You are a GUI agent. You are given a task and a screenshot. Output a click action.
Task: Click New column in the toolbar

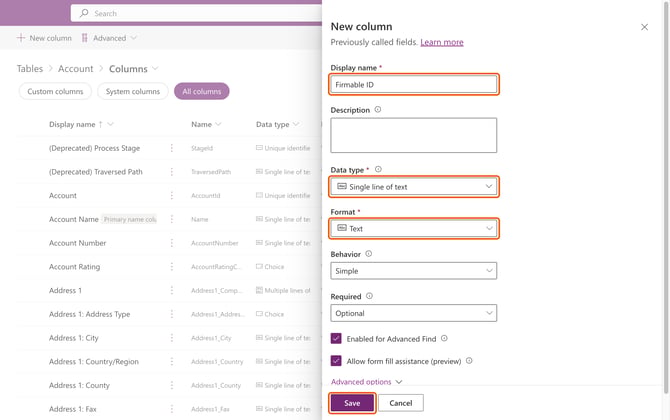point(44,38)
